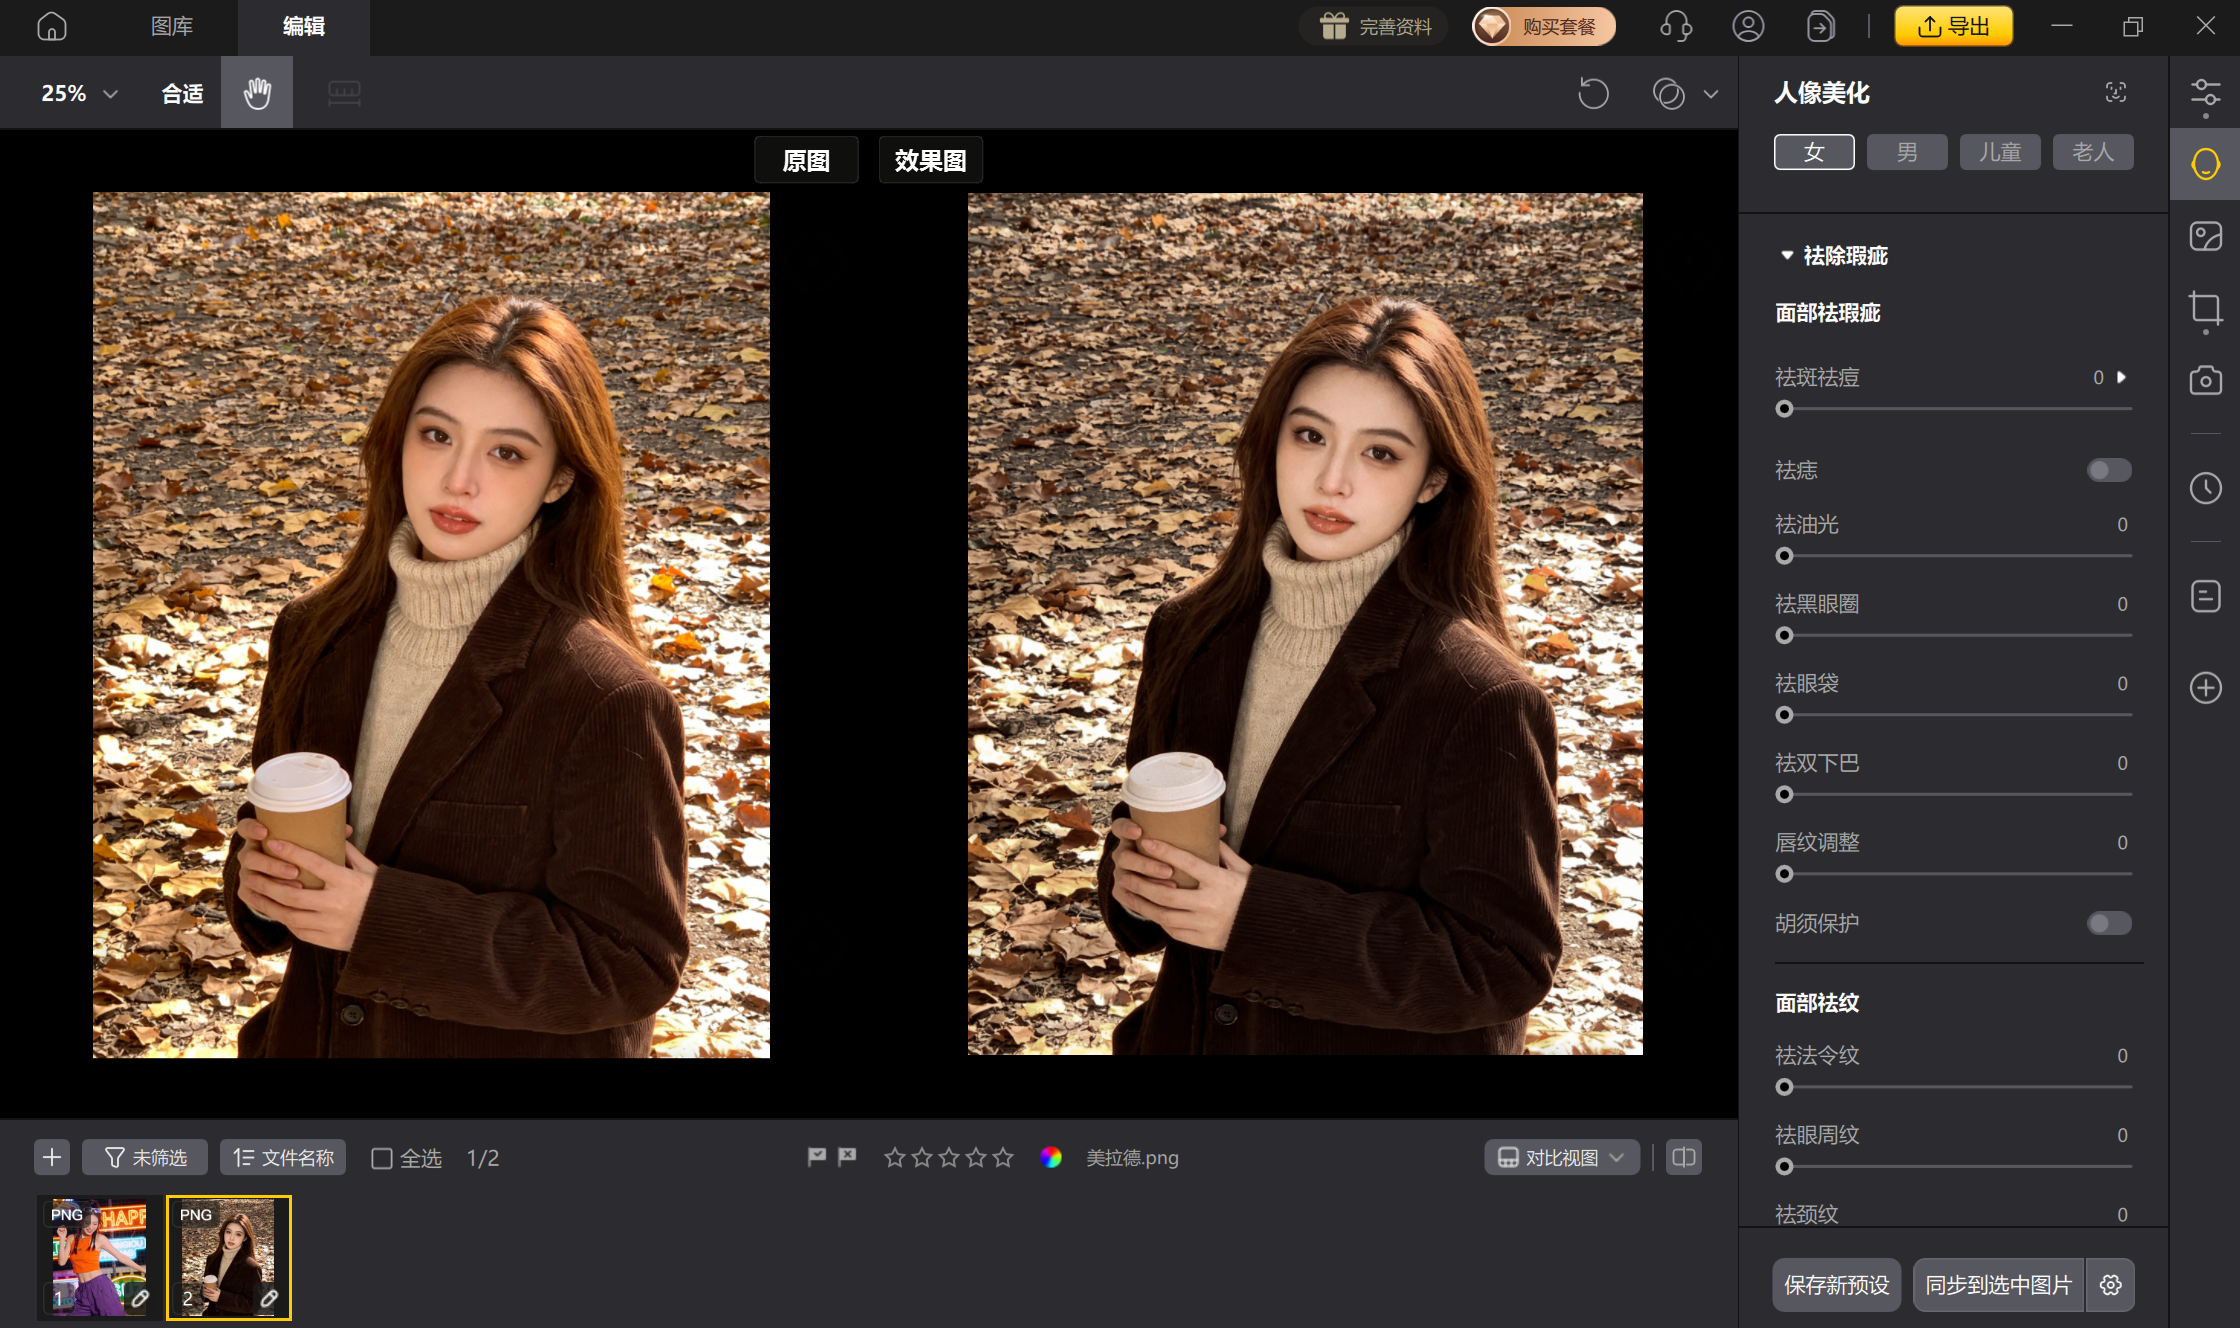Screen dimensions: 2240x1328
Task: Select the portrait beautify face icon in right sidebar
Action: point(2204,163)
